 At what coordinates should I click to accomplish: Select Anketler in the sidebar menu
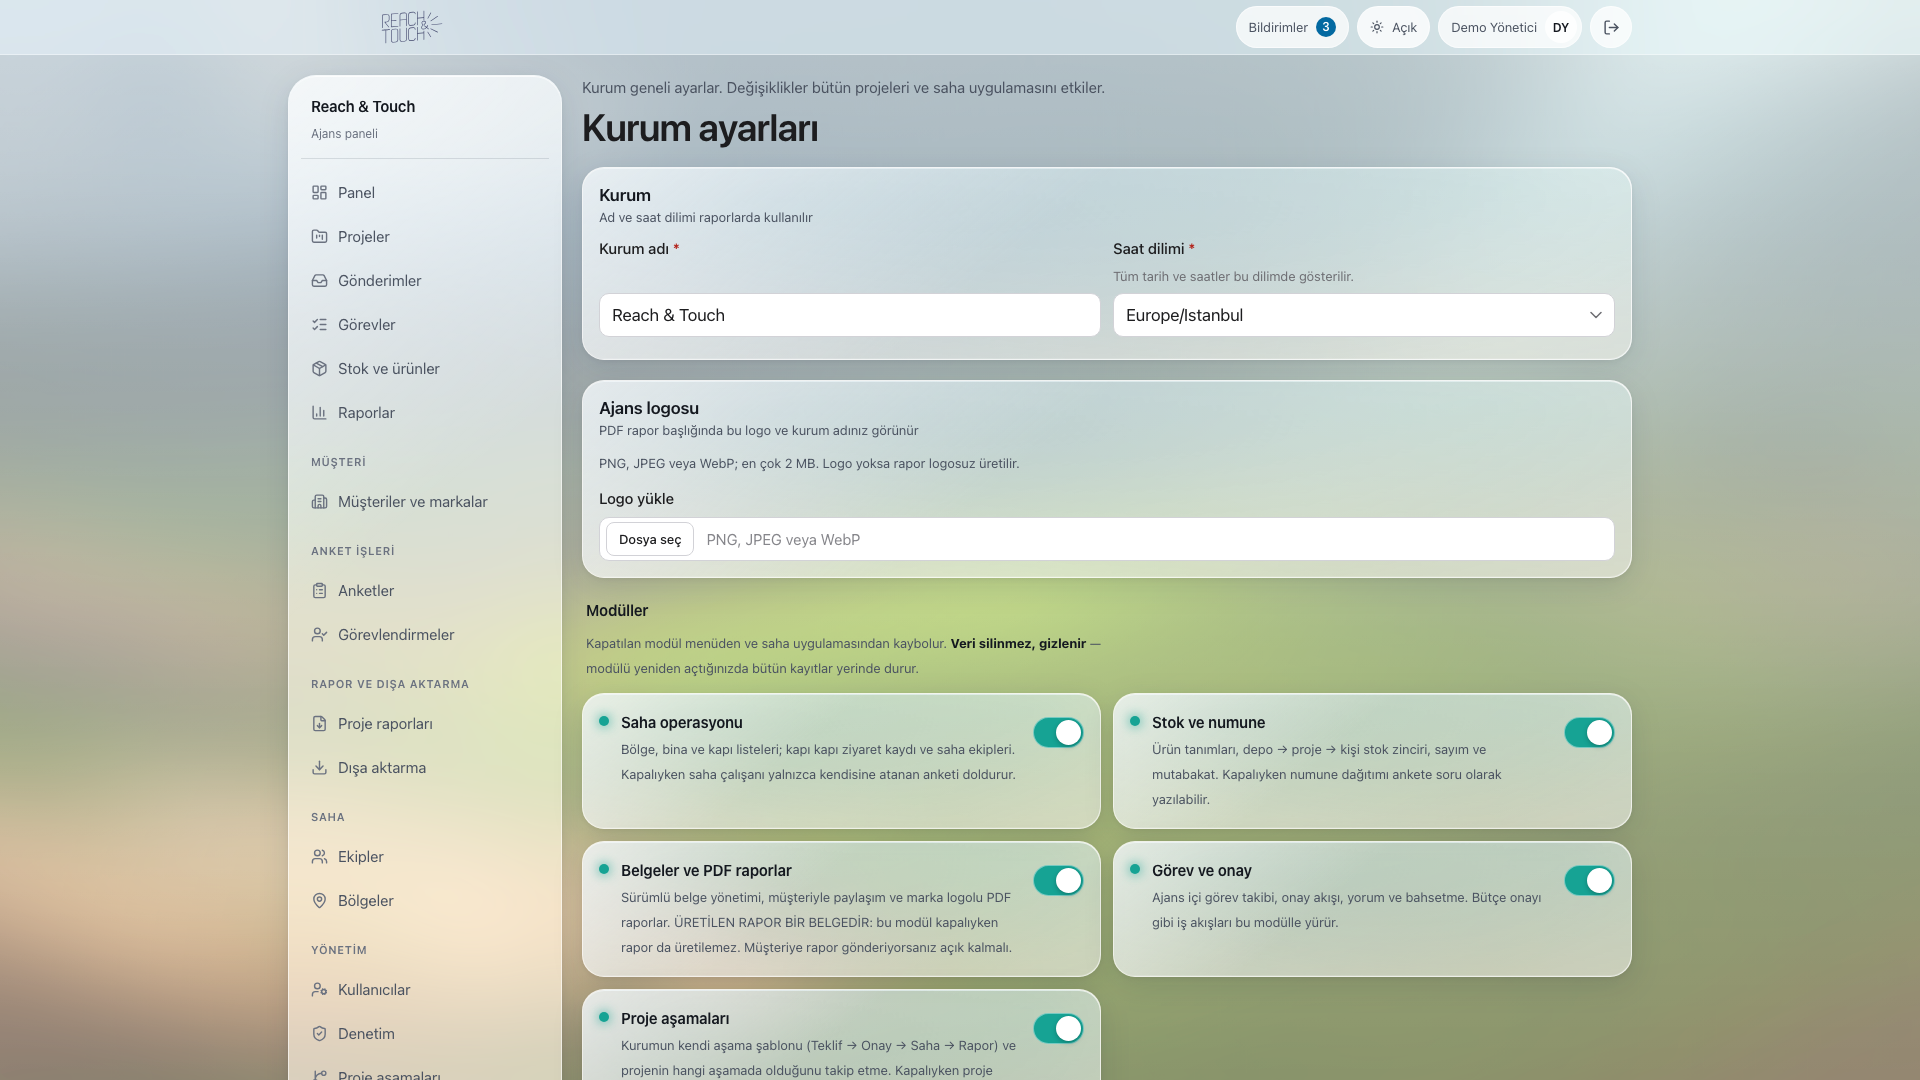click(x=425, y=590)
